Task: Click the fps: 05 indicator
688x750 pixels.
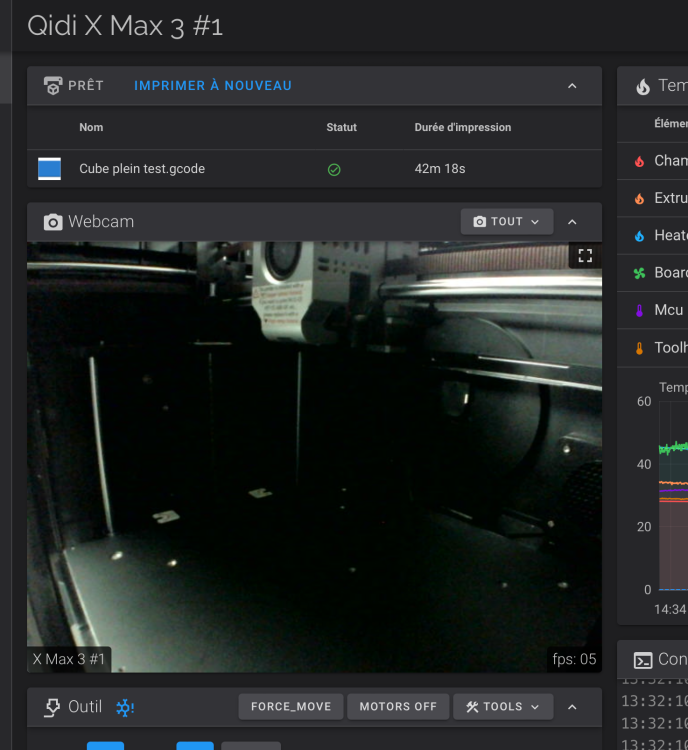Action: coord(574,659)
